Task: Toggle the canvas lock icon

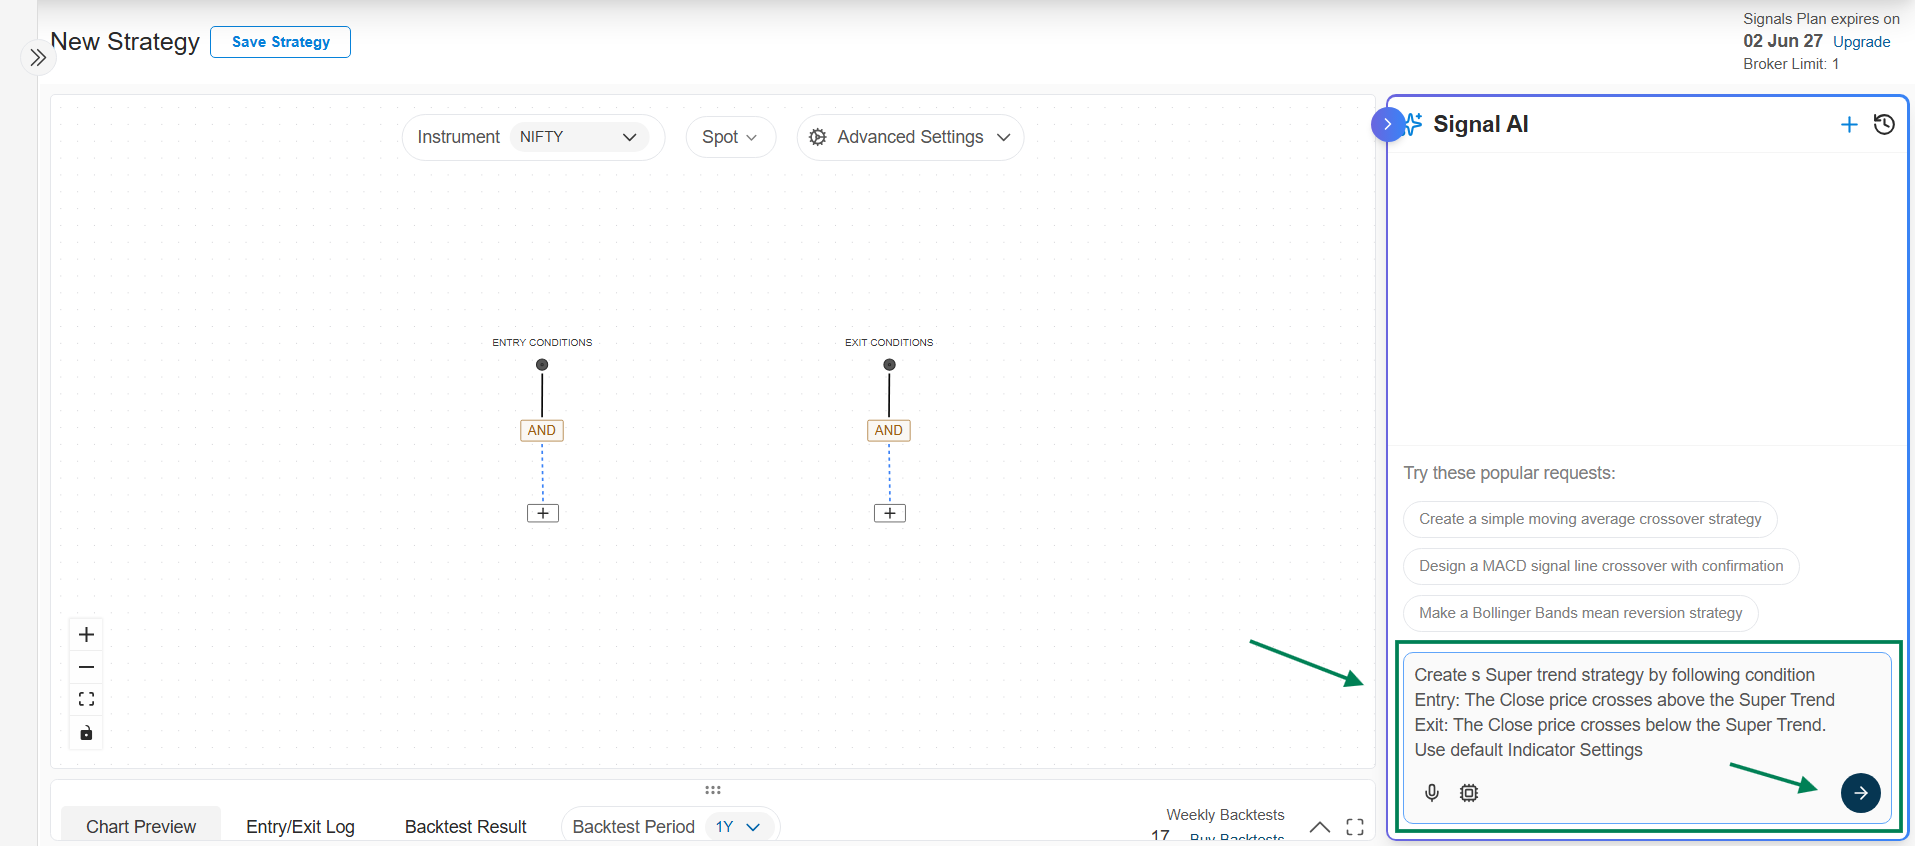Action: tap(87, 733)
